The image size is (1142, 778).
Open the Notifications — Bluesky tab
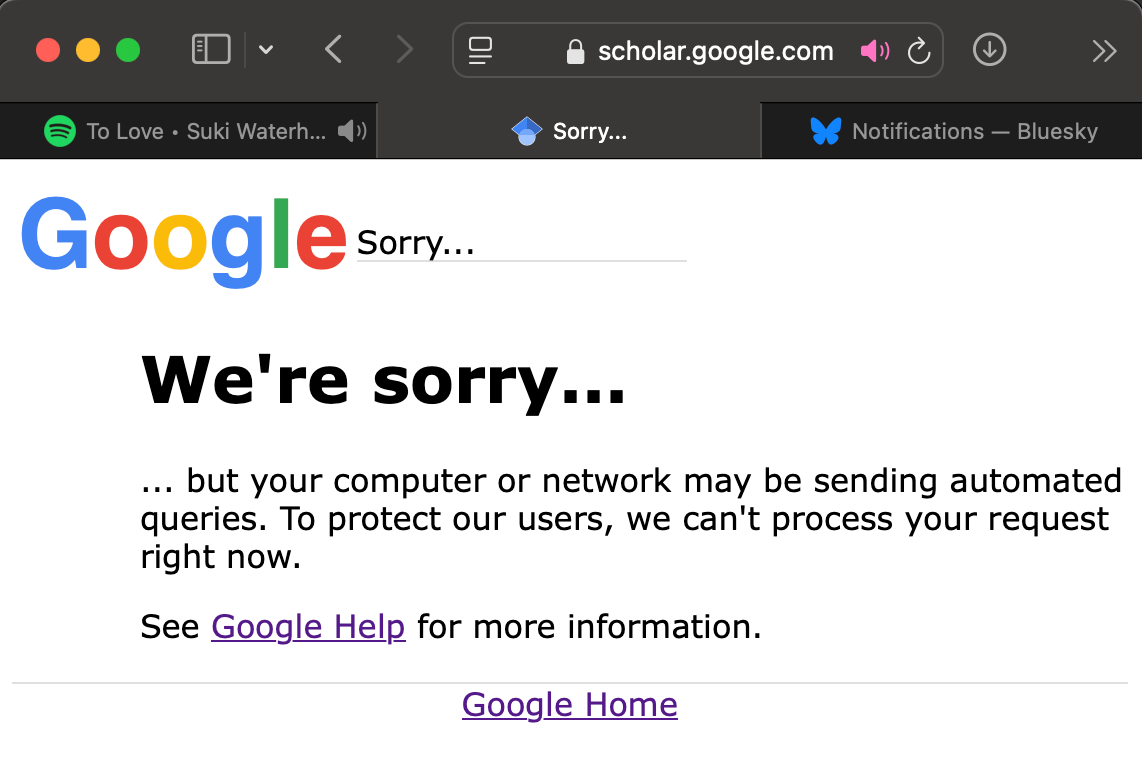(953, 131)
